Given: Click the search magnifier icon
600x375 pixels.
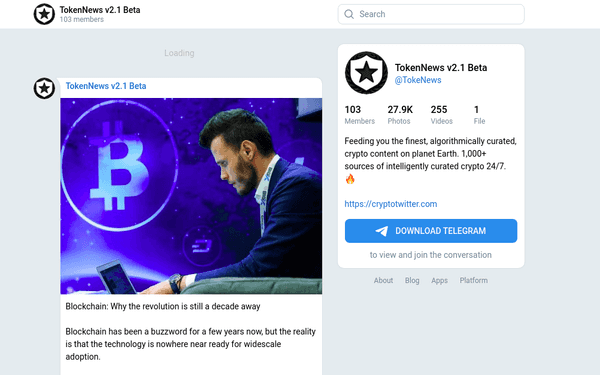Looking at the screenshot, I should click(x=349, y=14).
